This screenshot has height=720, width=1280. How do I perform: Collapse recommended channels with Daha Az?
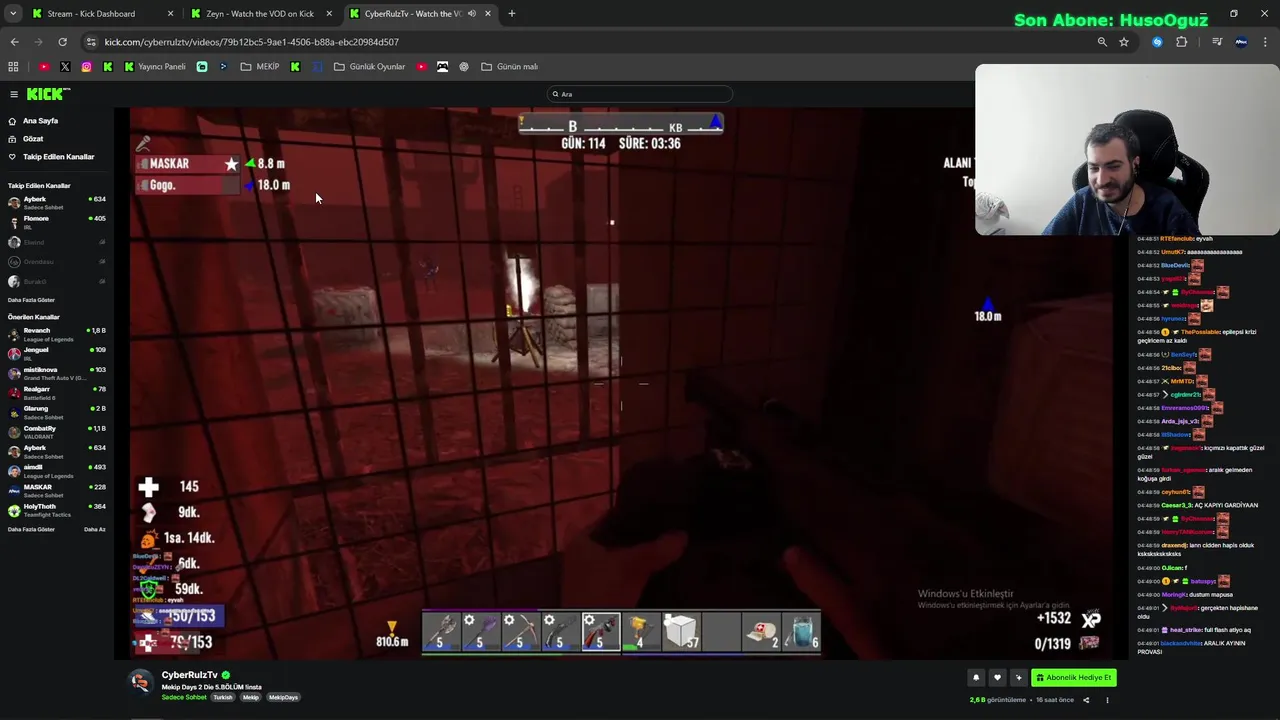pyautogui.click(x=95, y=529)
